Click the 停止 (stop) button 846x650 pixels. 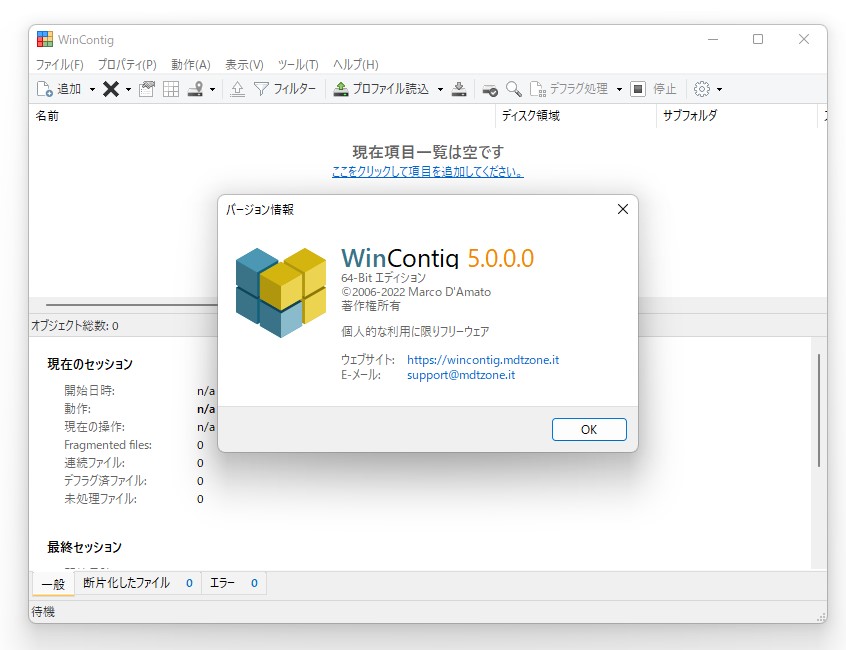653,89
